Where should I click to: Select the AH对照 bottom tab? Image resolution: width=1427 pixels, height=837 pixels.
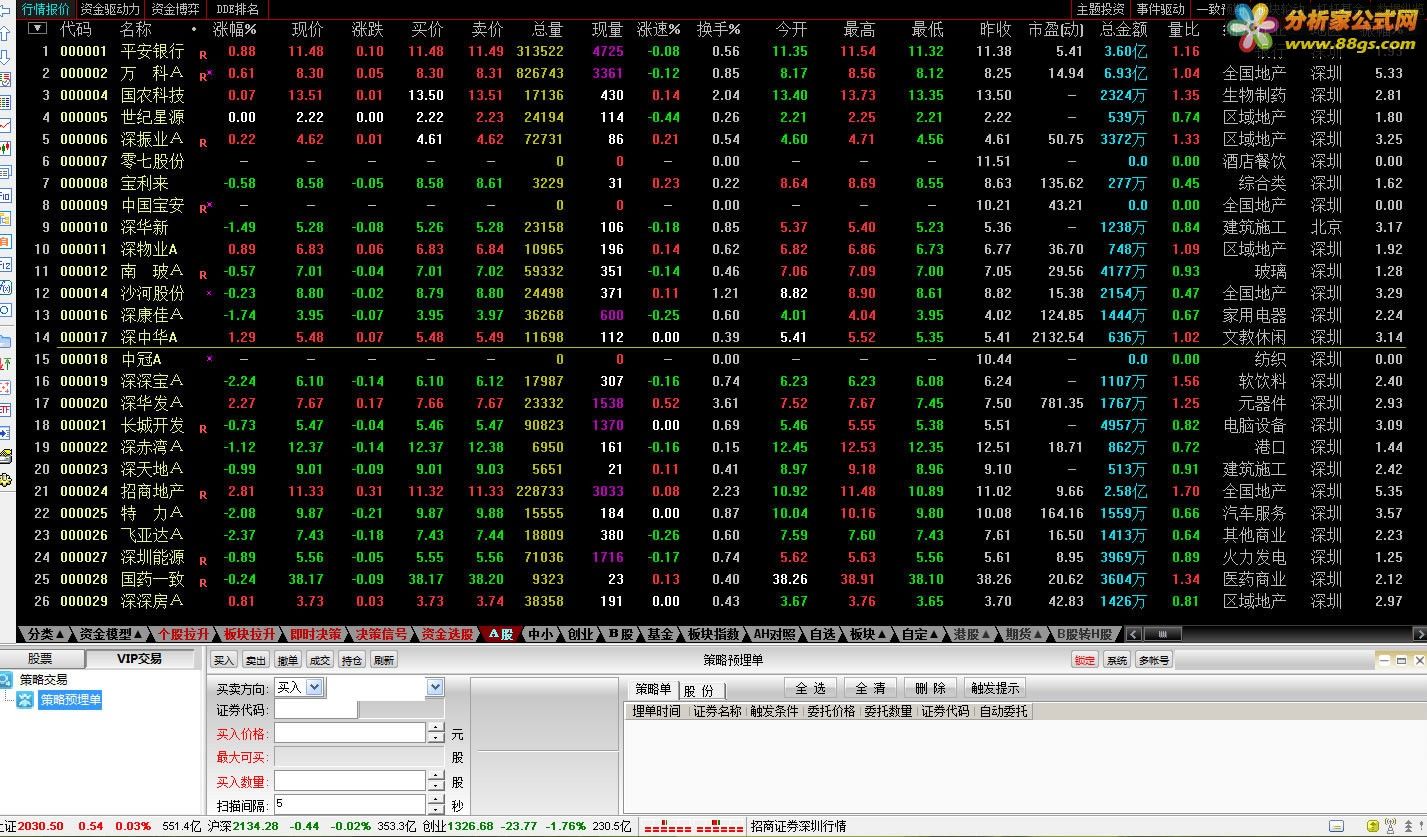pyautogui.click(x=775, y=634)
